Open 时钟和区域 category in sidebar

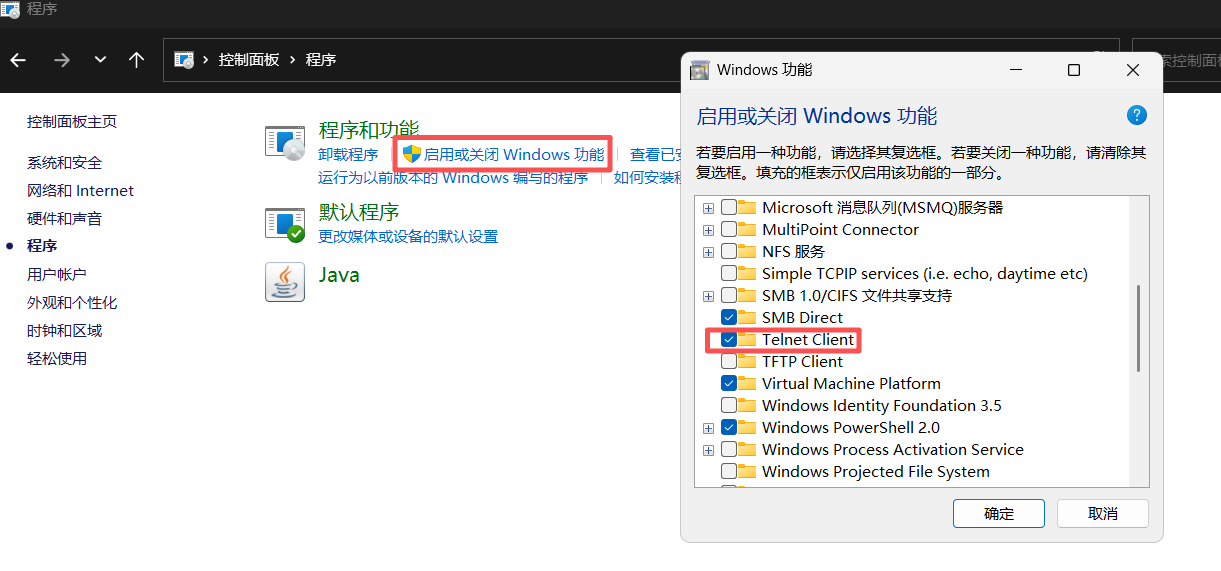[x=64, y=331]
